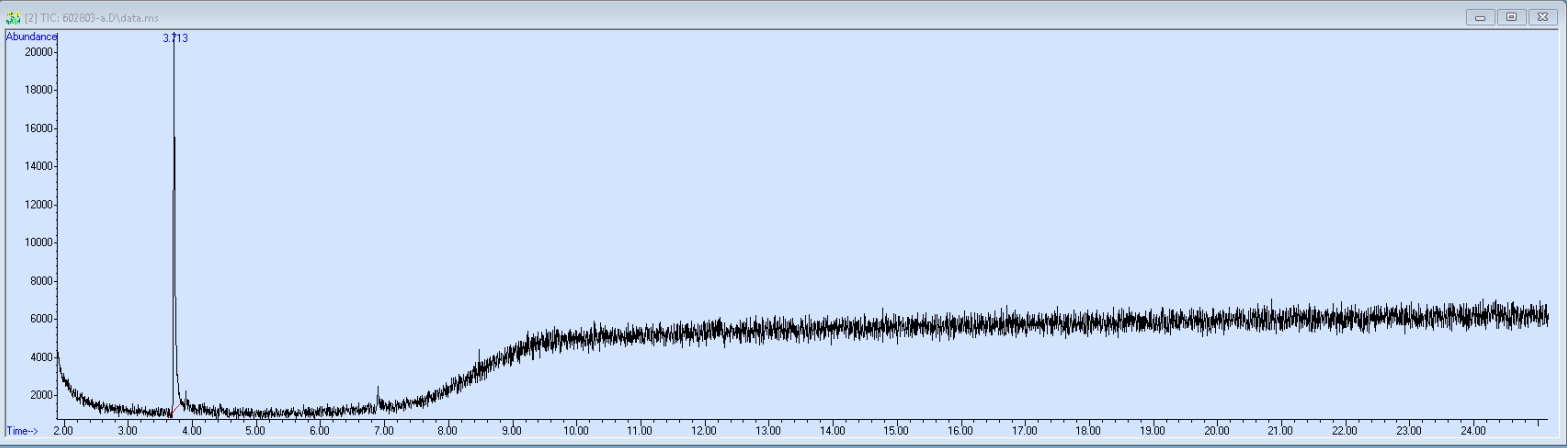The height and width of the screenshot is (448, 1567).
Task: Click the 7.00 time axis value
Action: point(383,431)
